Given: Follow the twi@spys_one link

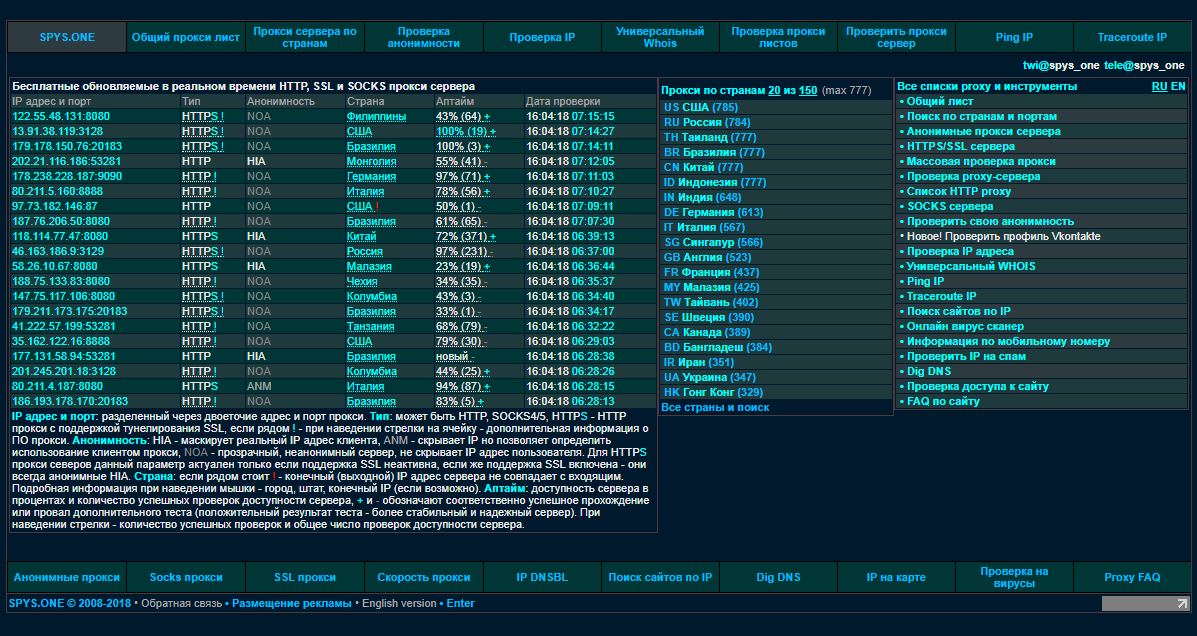Looking at the screenshot, I should pyautogui.click(x=1061, y=66).
